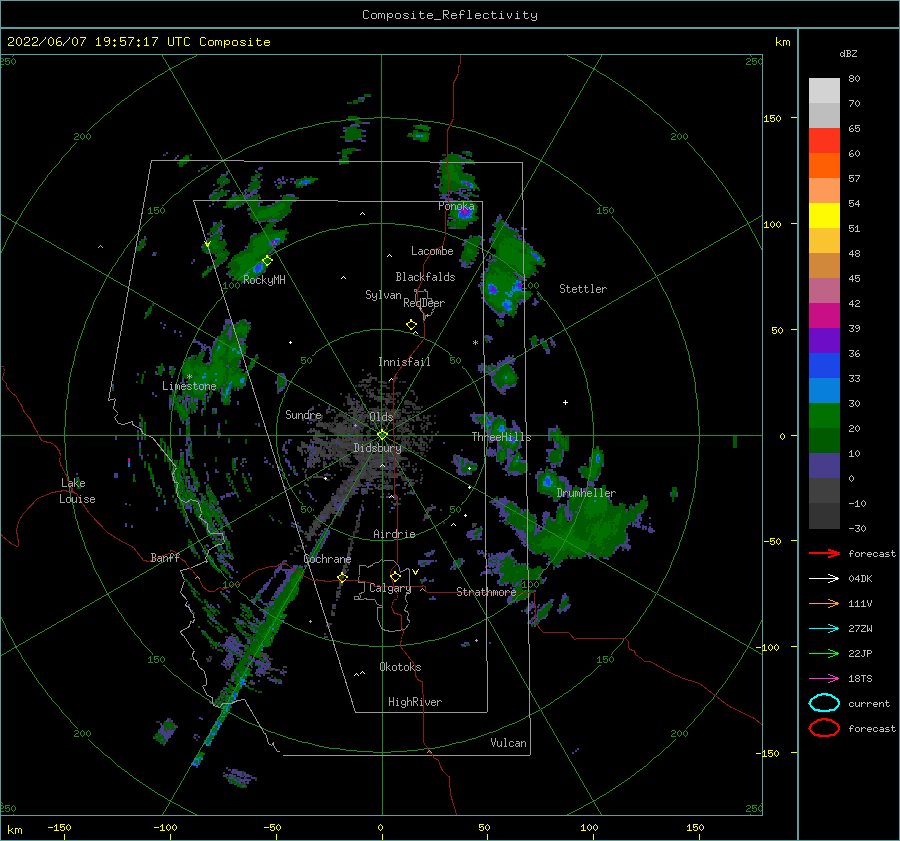Click the Innisfail city label
Image resolution: width=900 pixels, height=841 pixels.
pyautogui.click(x=404, y=362)
